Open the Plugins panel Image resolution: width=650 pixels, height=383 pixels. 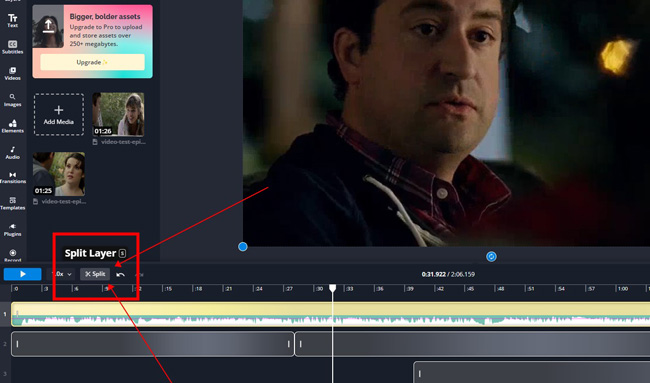pyautogui.click(x=12, y=230)
